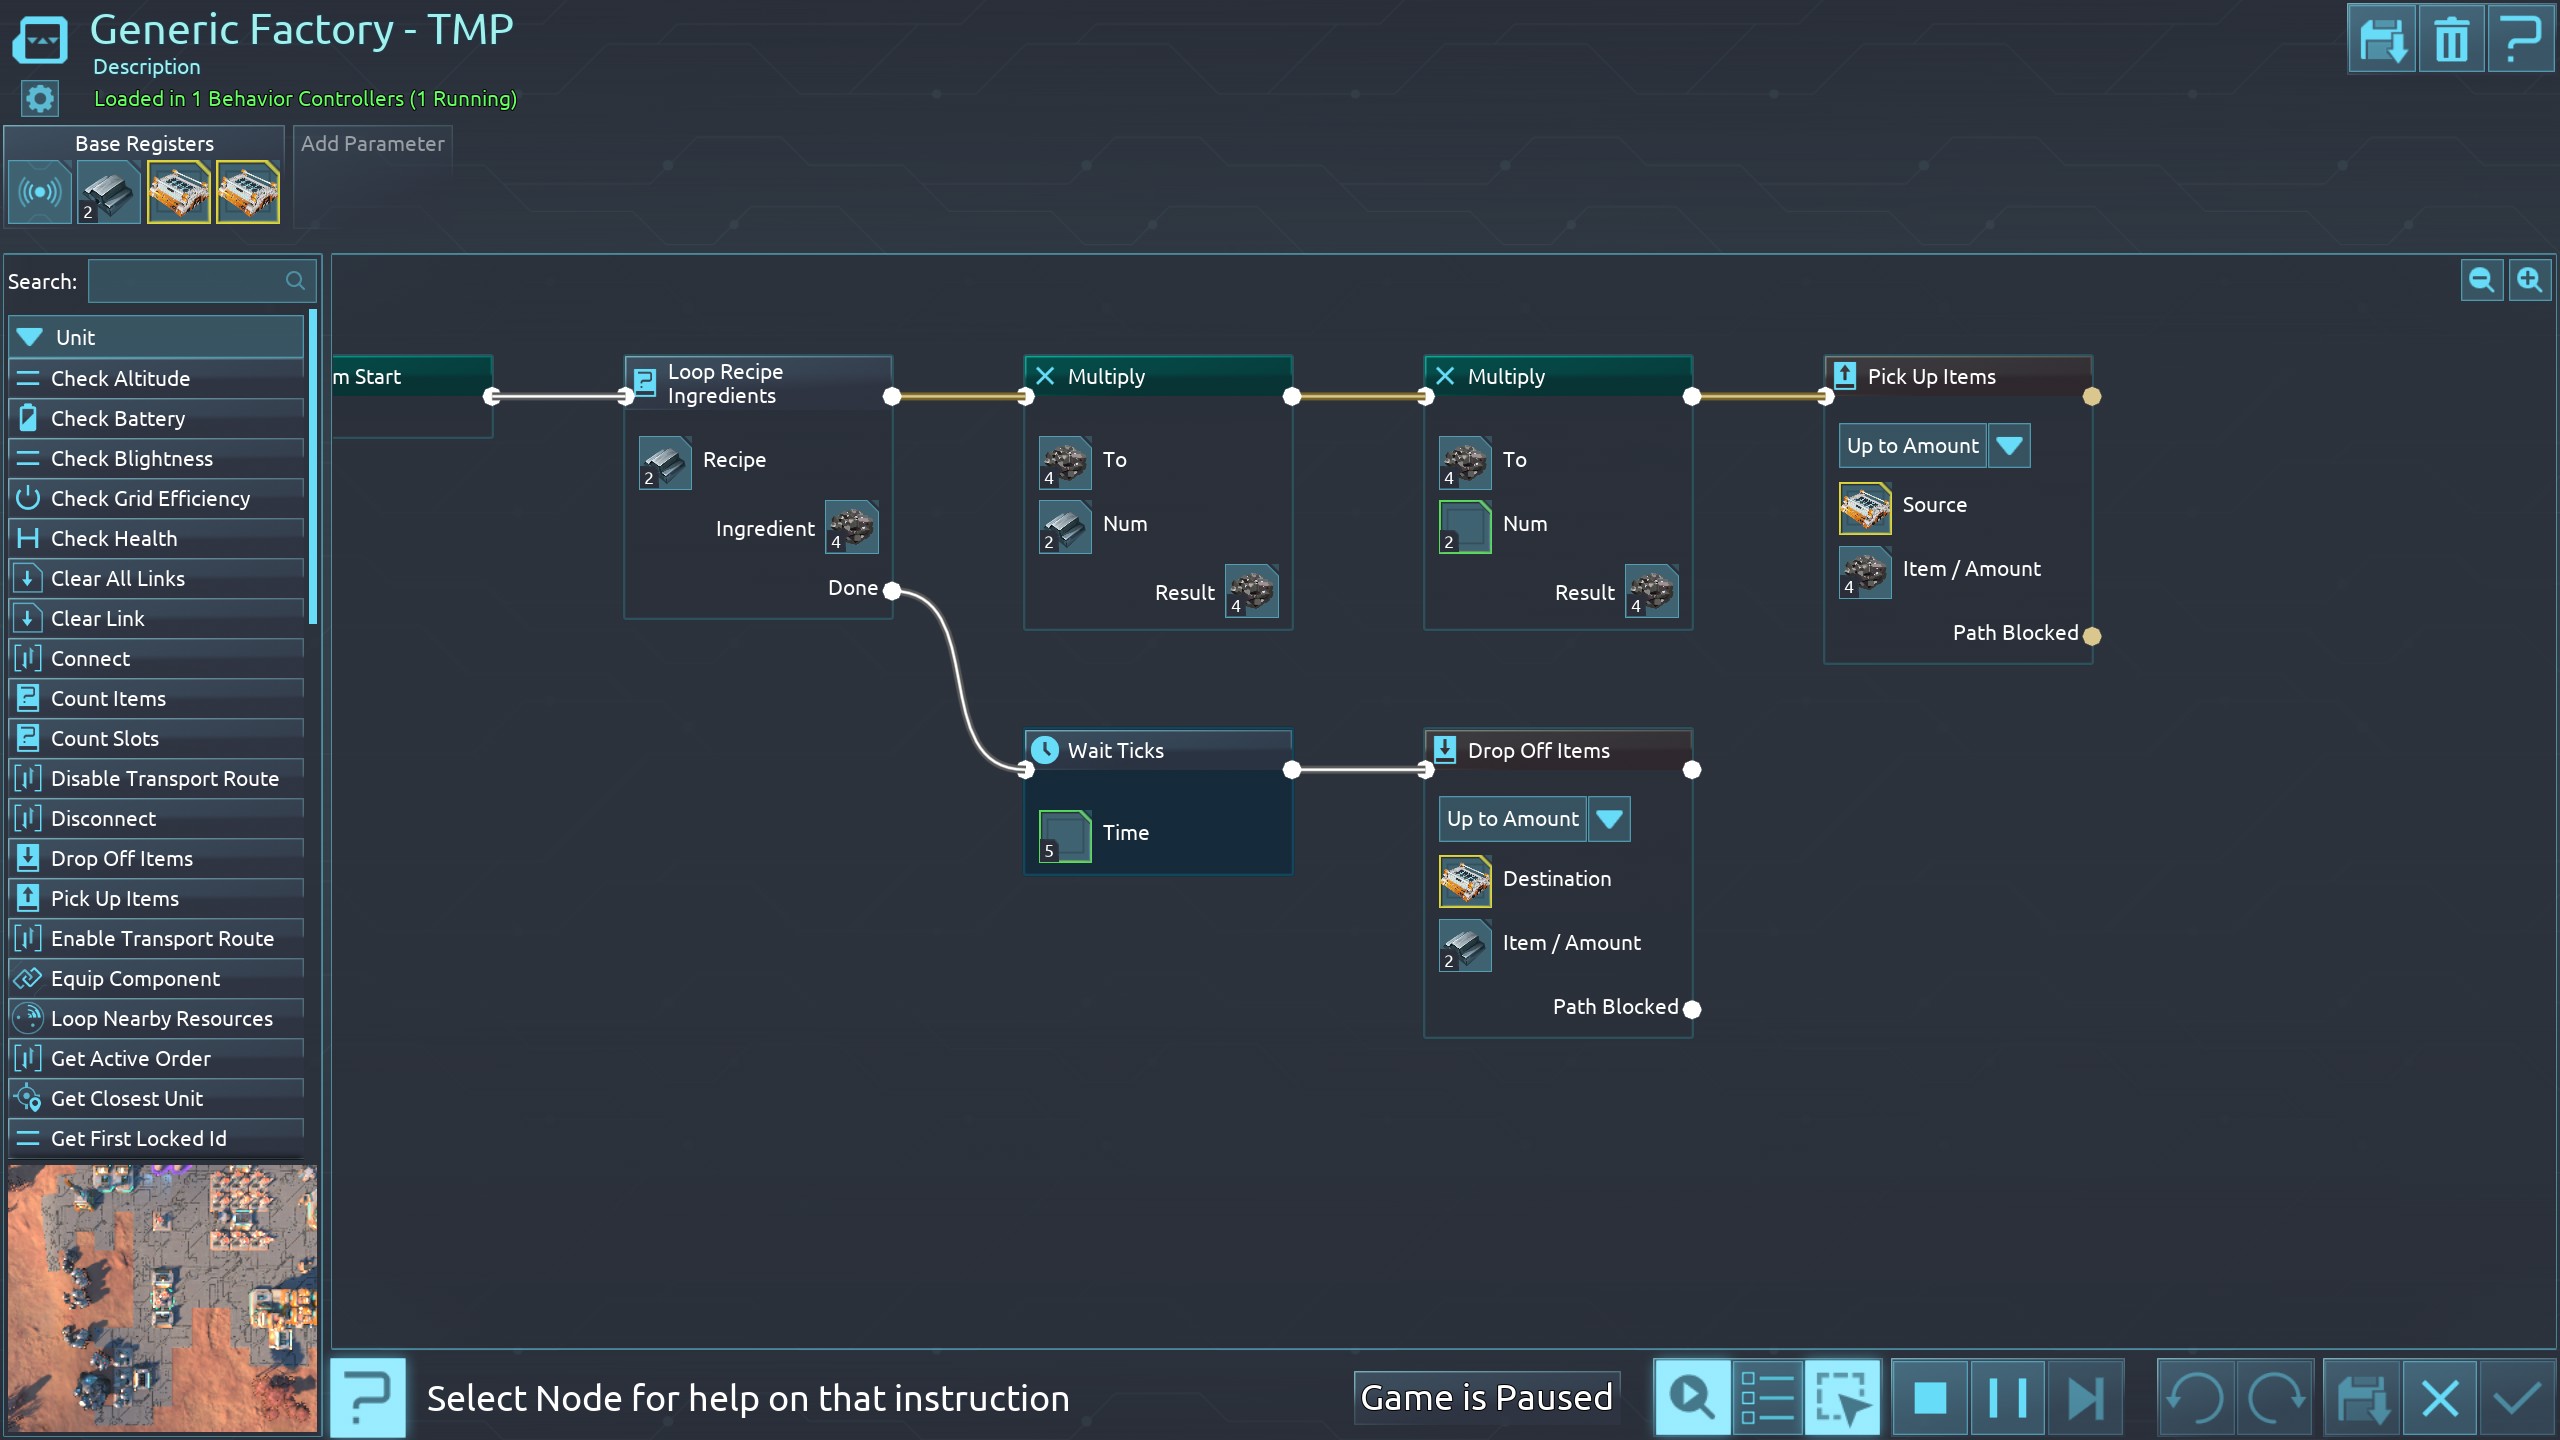Toggle the pause game button
Viewport: 2560px width, 1440px height.
tap(2007, 1397)
